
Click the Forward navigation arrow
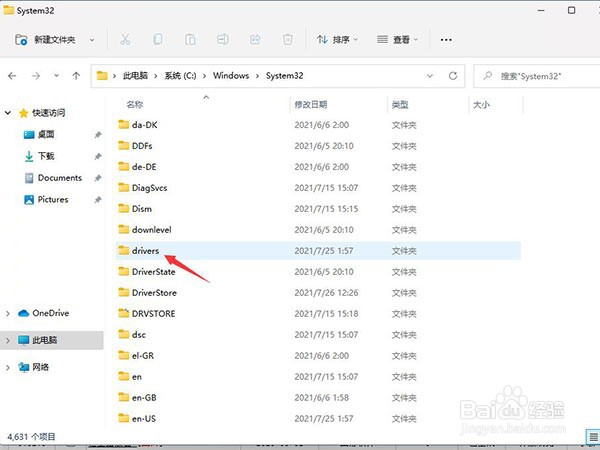[x=36, y=76]
